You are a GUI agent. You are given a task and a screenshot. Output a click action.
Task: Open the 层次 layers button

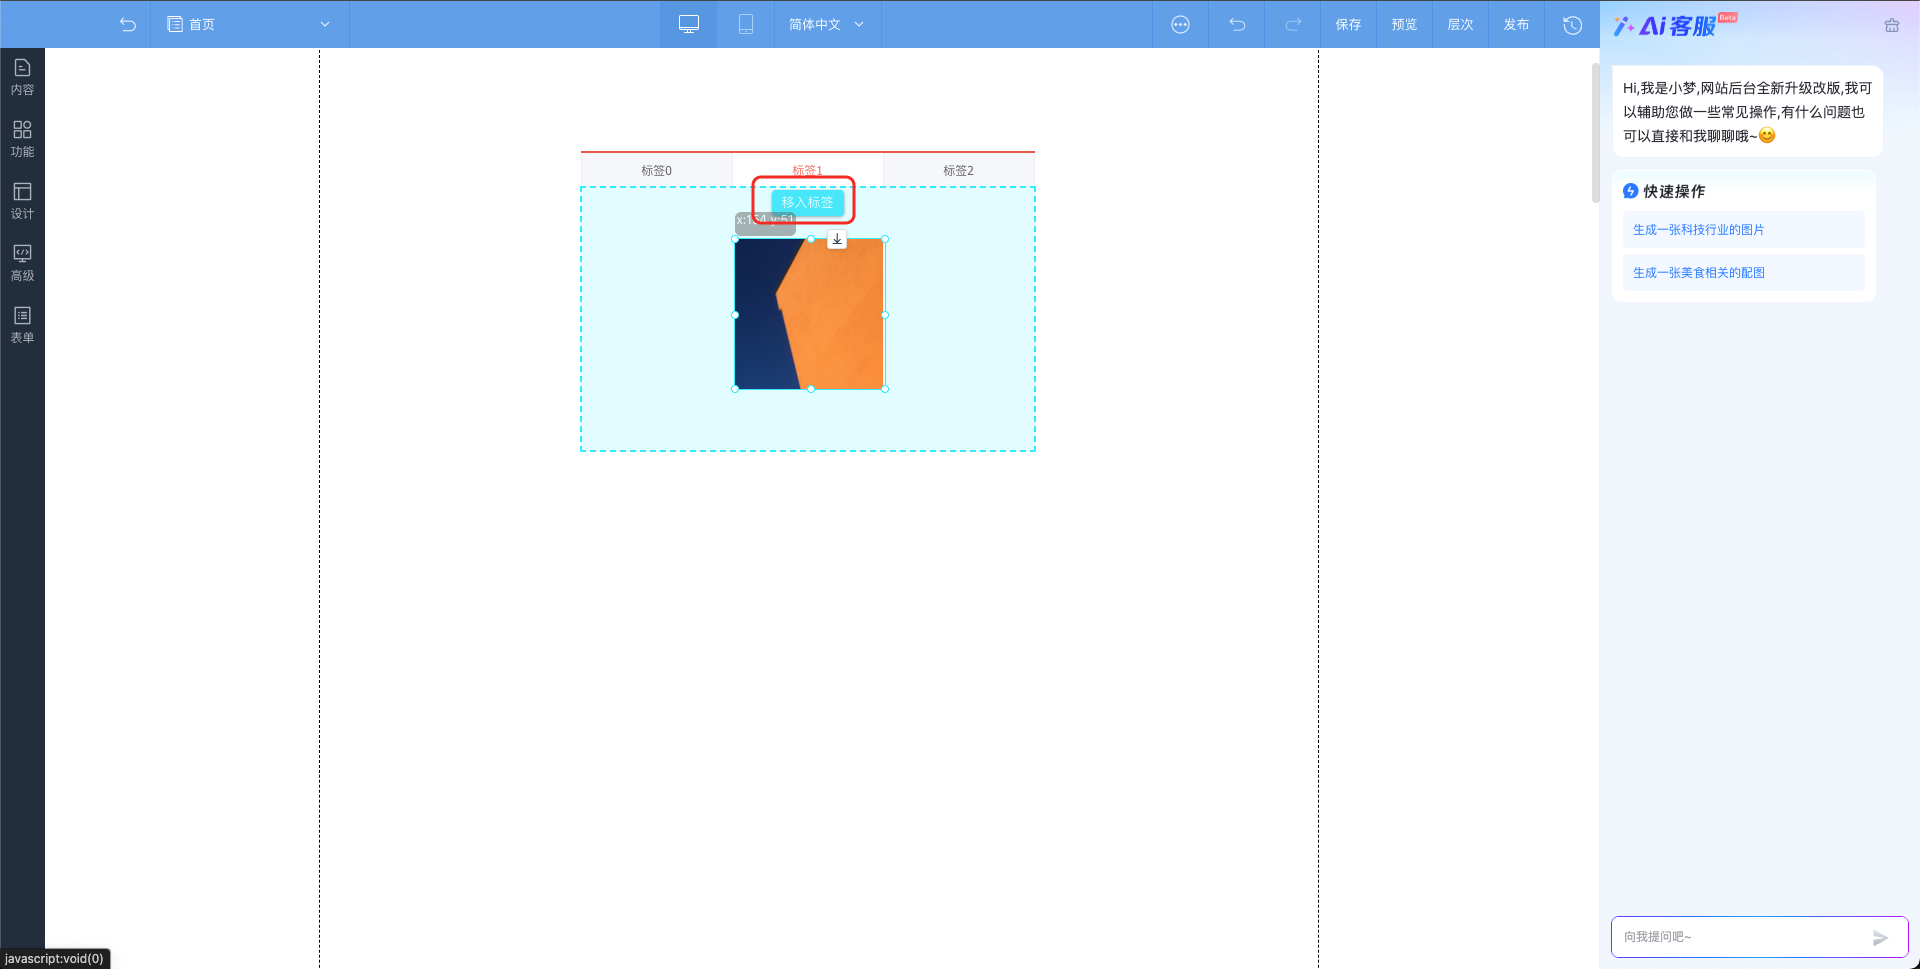[x=1460, y=24]
